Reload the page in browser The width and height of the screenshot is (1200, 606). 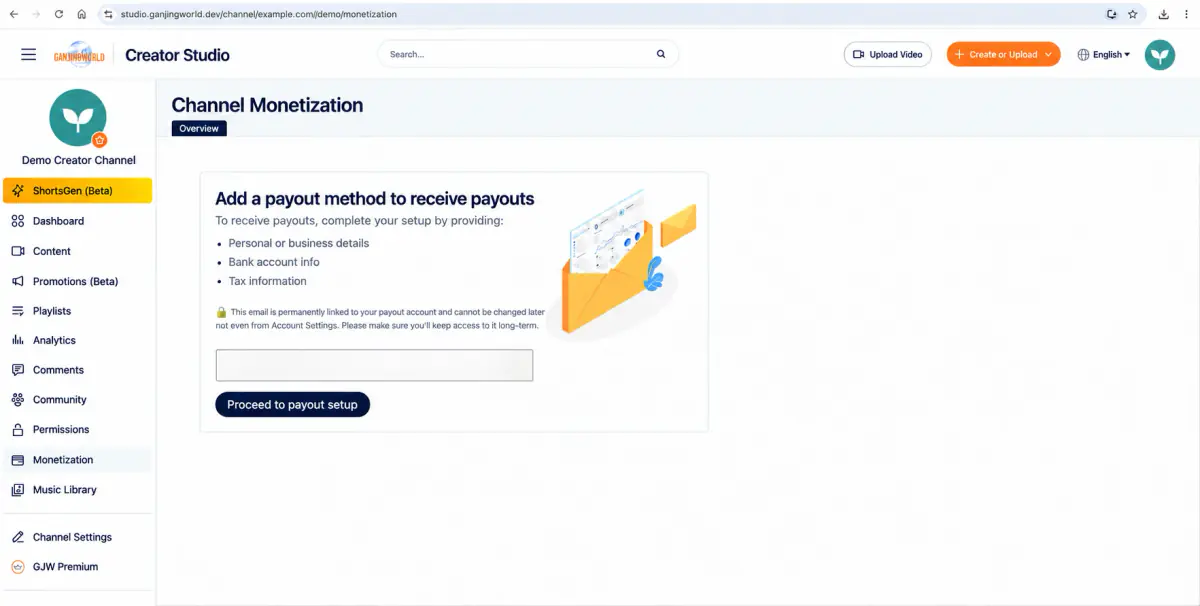click(x=59, y=15)
